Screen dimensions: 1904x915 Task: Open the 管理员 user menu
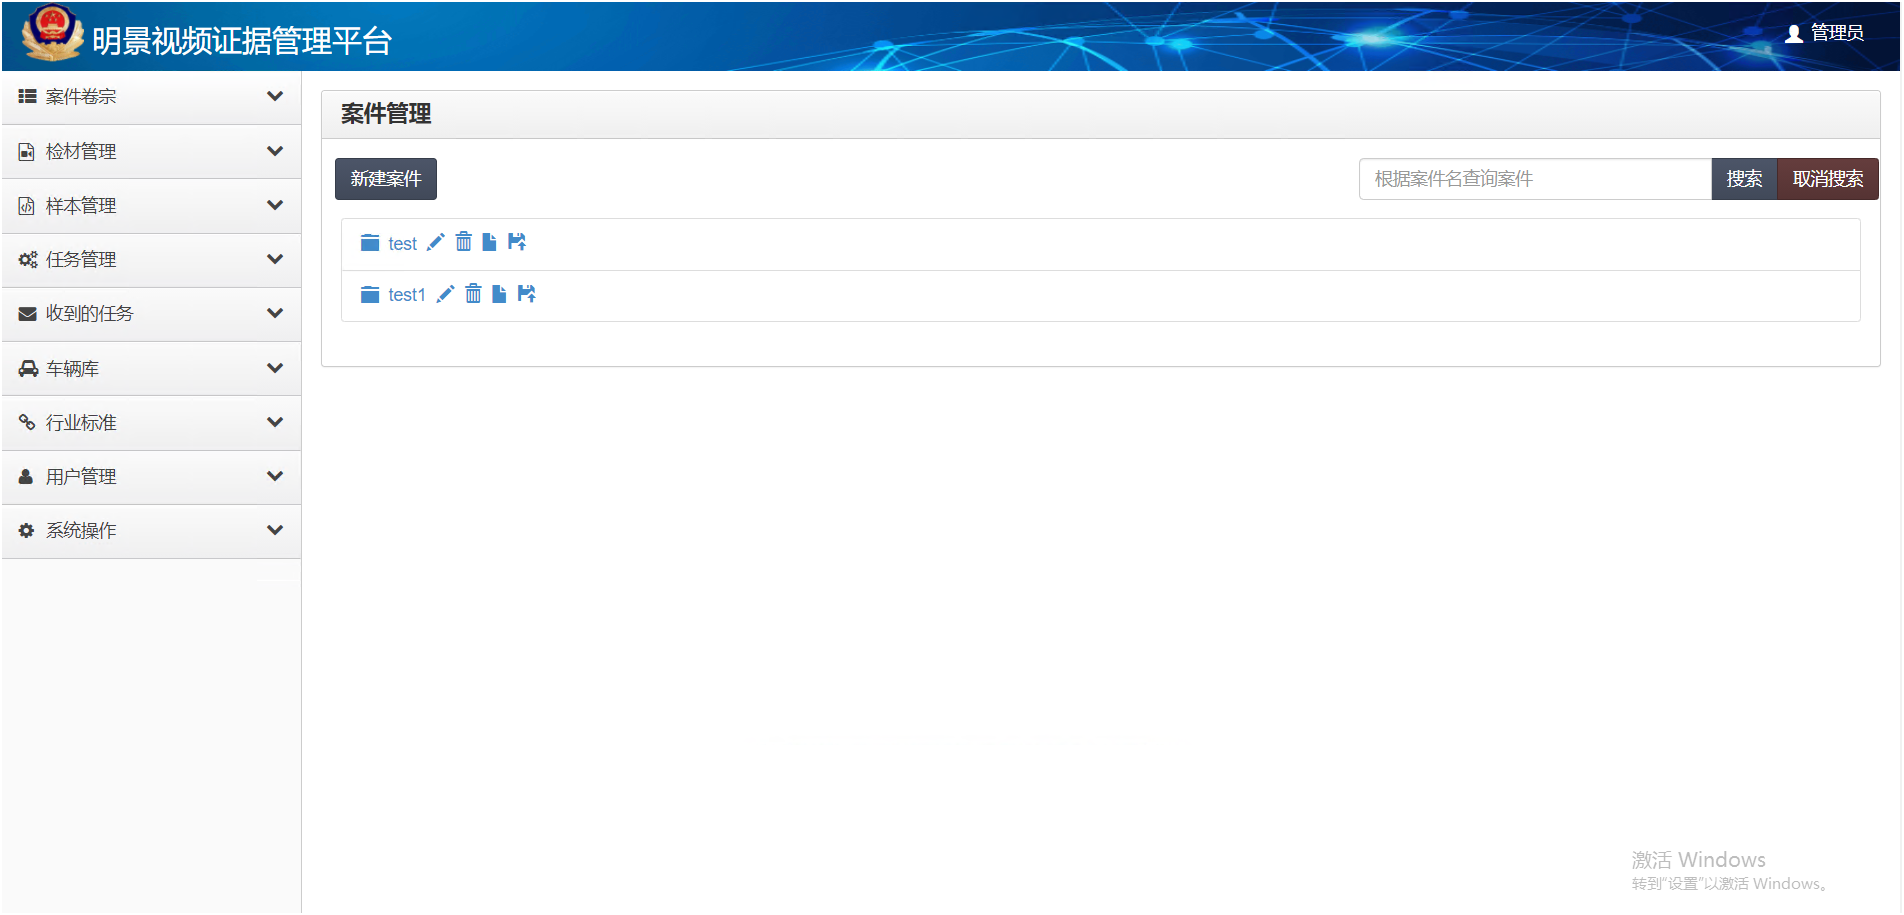point(1825,33)
